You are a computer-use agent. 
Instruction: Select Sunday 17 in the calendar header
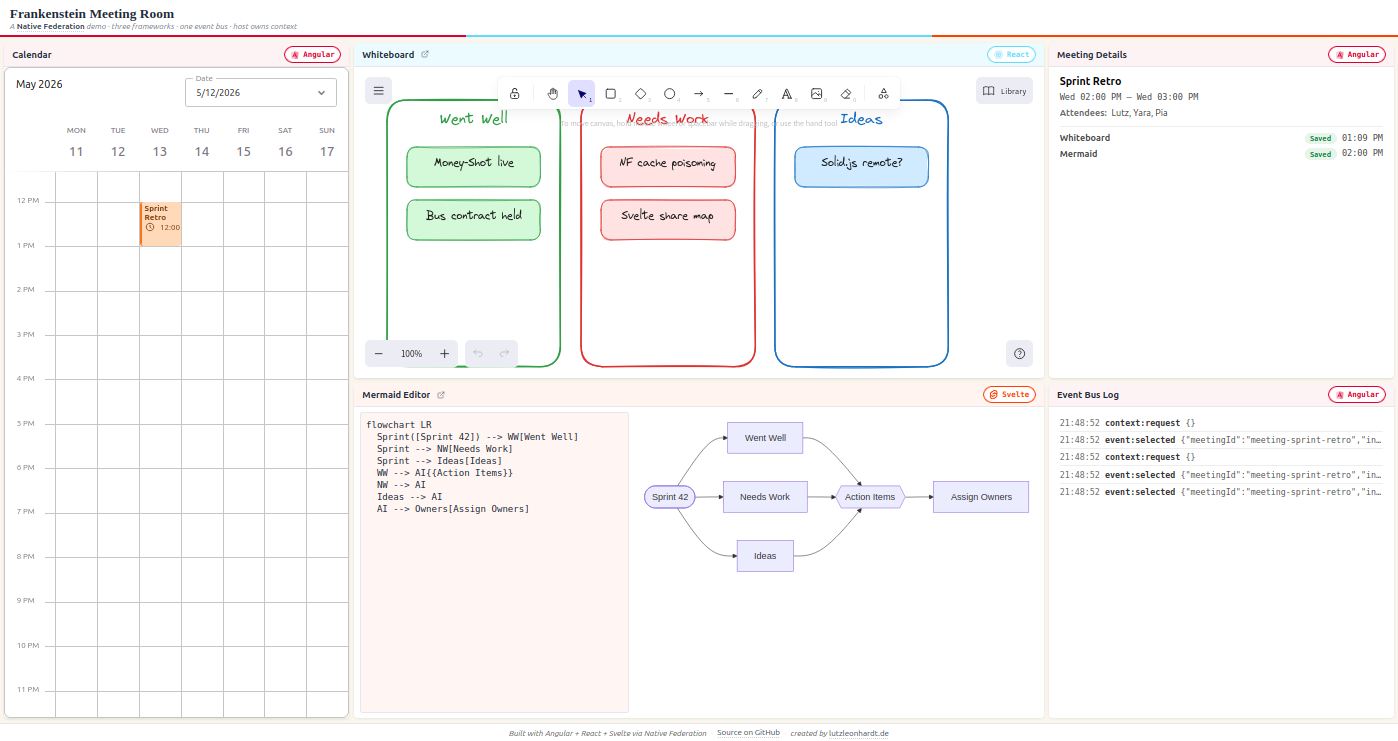pos(327,143)
